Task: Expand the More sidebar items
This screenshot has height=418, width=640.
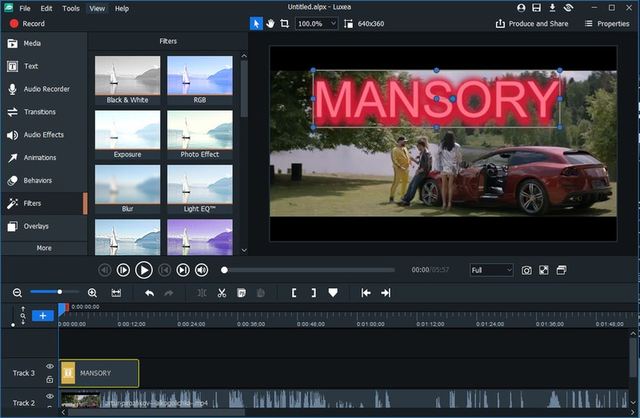Action: pyautogui.click(x=44, y=248)
